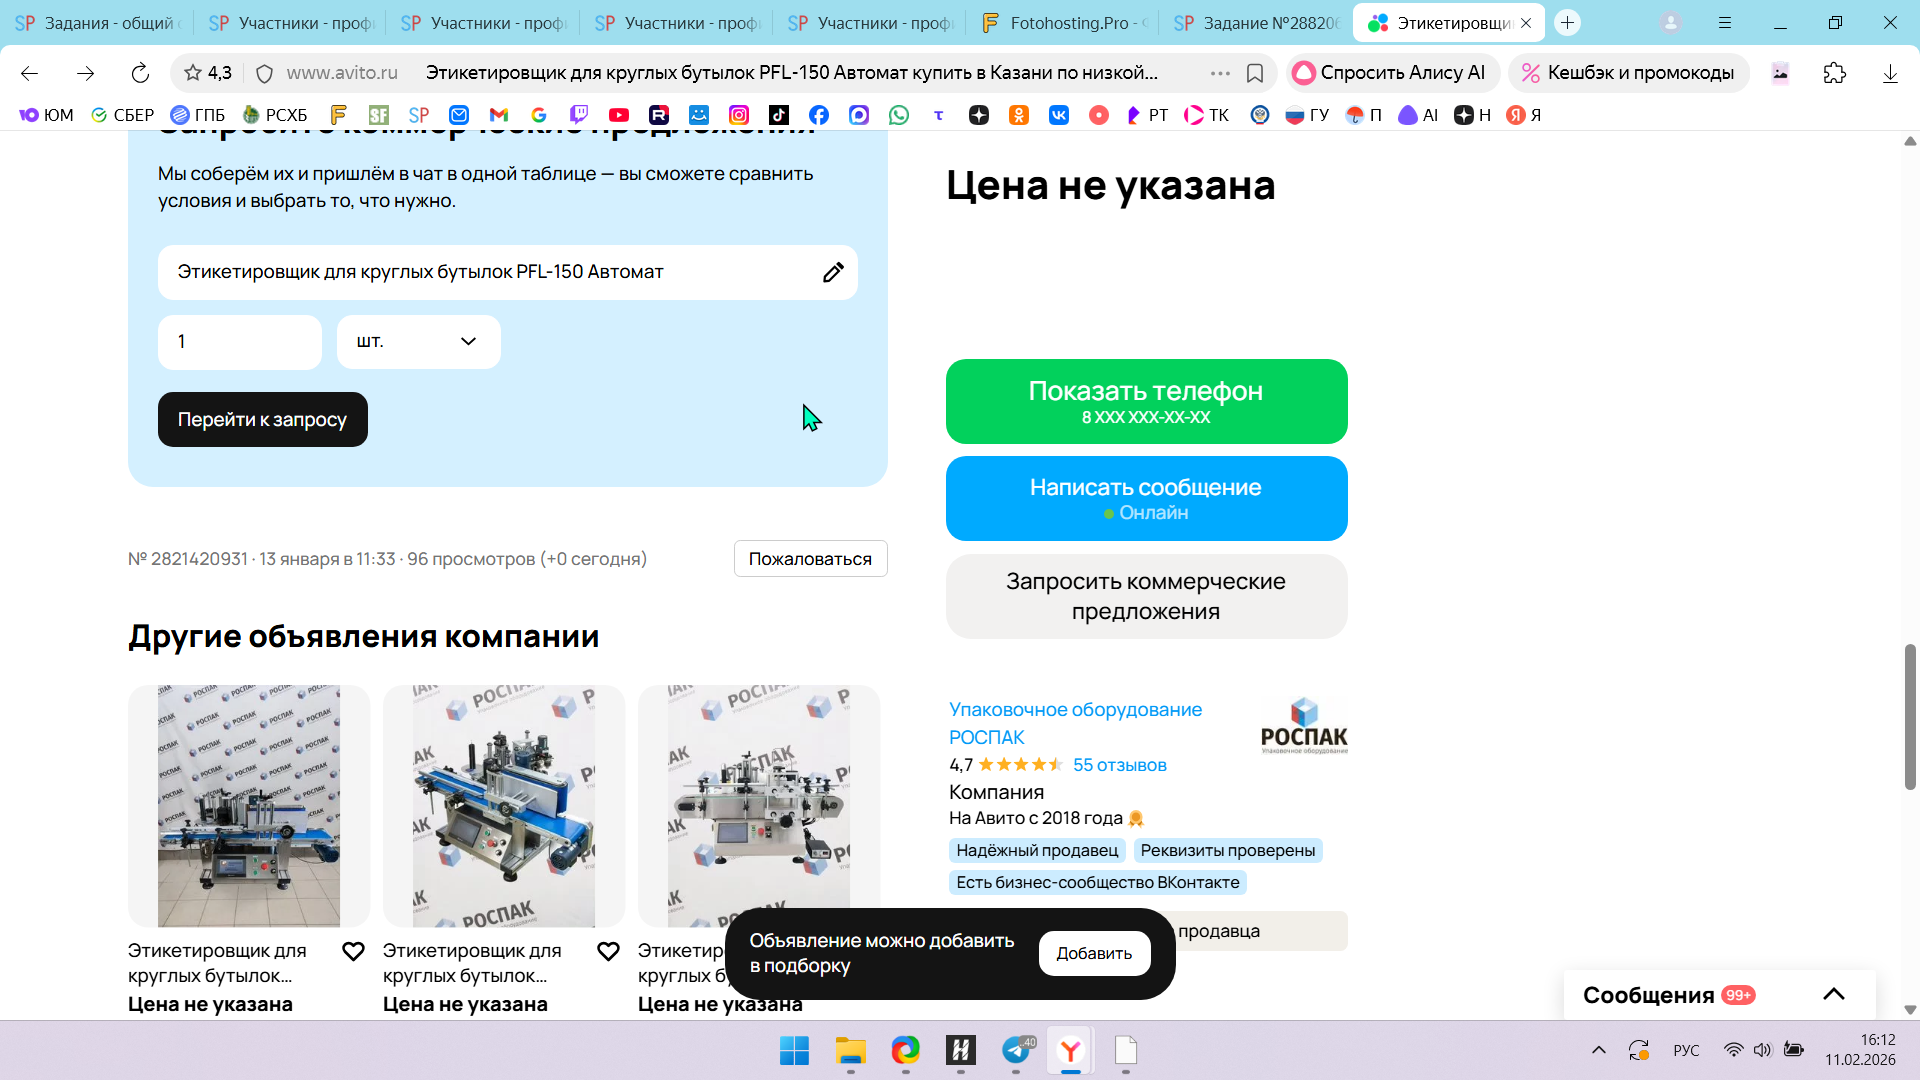This screenshot has height=1080, width=1920.
Task: Click the quantity input field
Action: pos(240,342)
